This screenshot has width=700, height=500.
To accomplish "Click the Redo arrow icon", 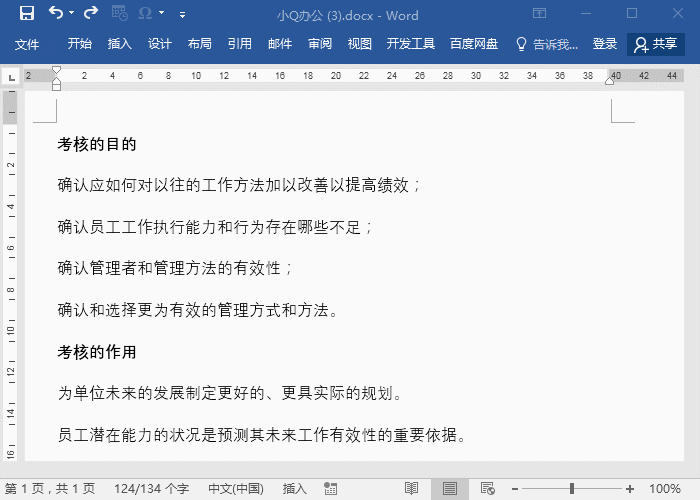I will (91, 13).
